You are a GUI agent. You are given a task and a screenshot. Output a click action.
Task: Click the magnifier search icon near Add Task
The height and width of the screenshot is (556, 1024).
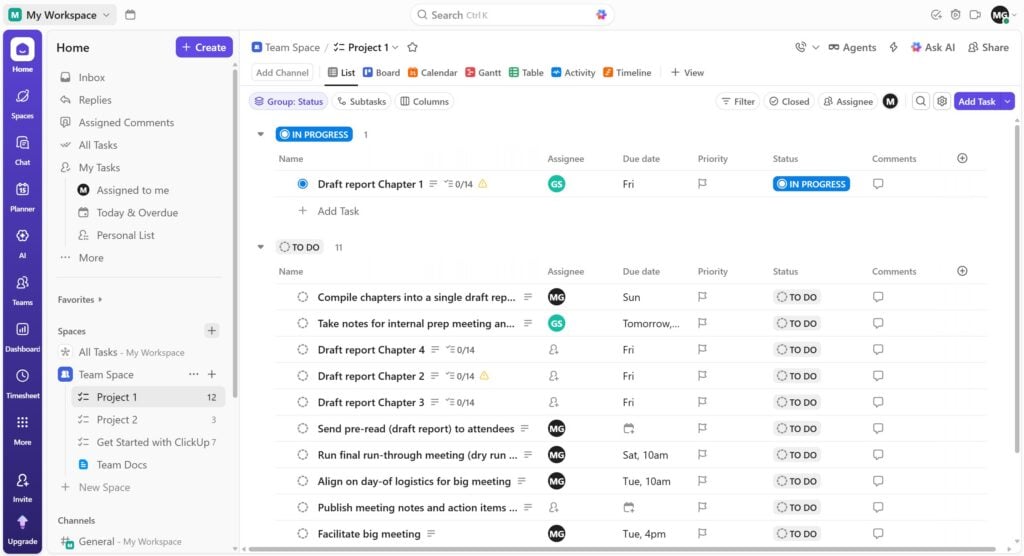[x=920, y=101]
